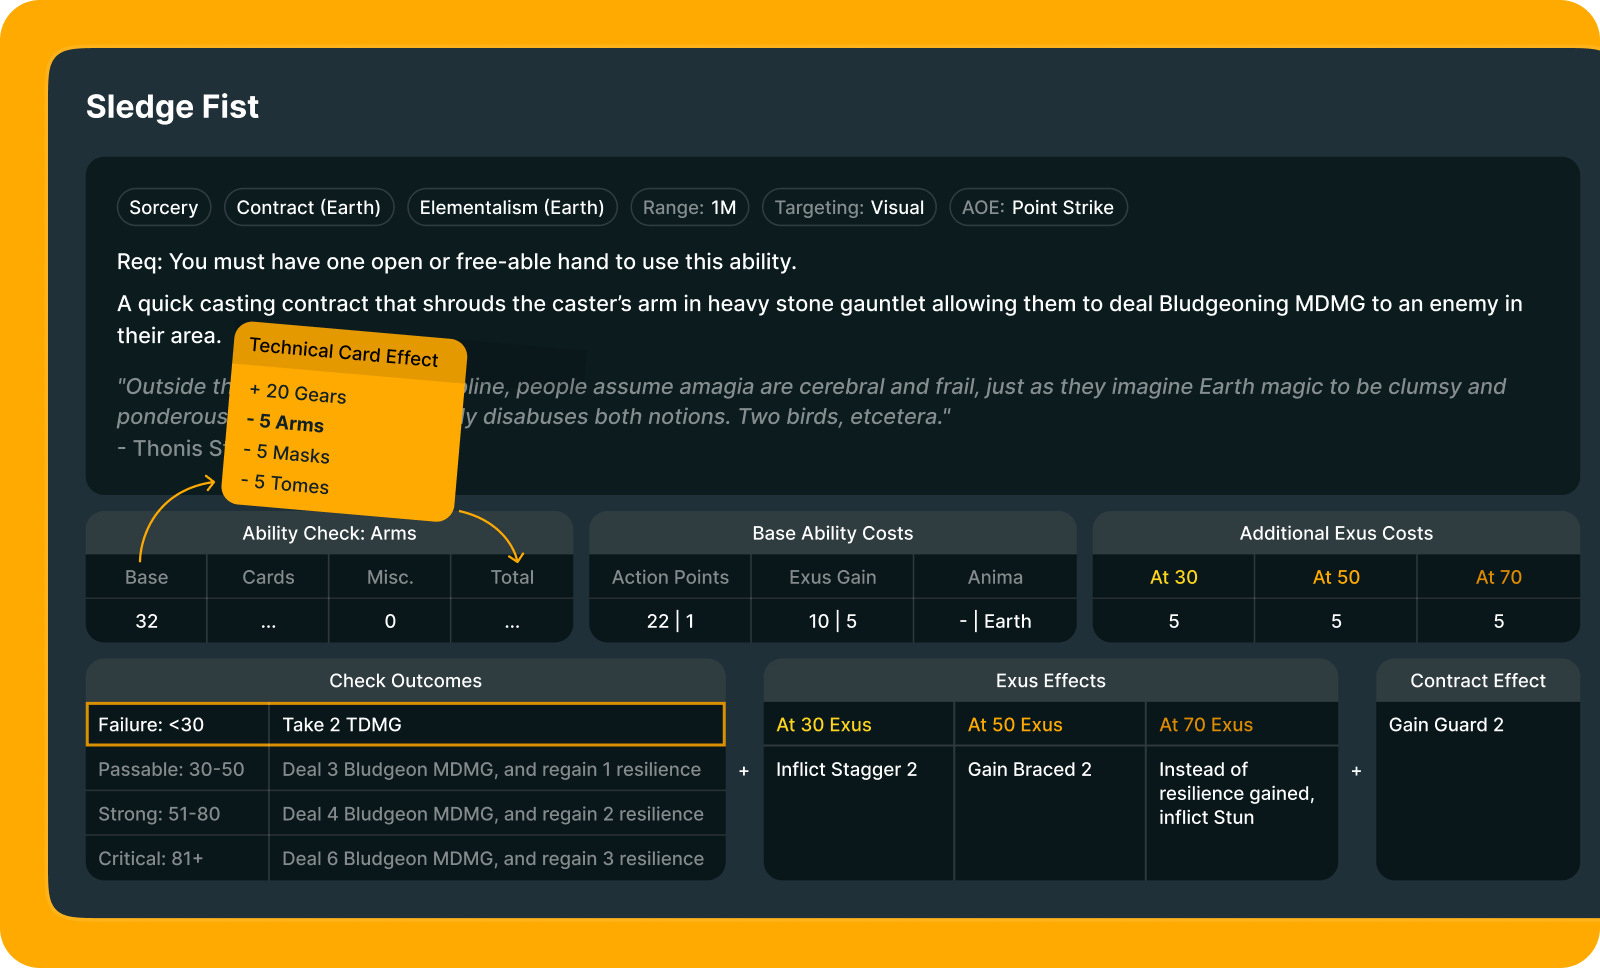Click the Exus Gain value 10 | 5

coord(833,621)
